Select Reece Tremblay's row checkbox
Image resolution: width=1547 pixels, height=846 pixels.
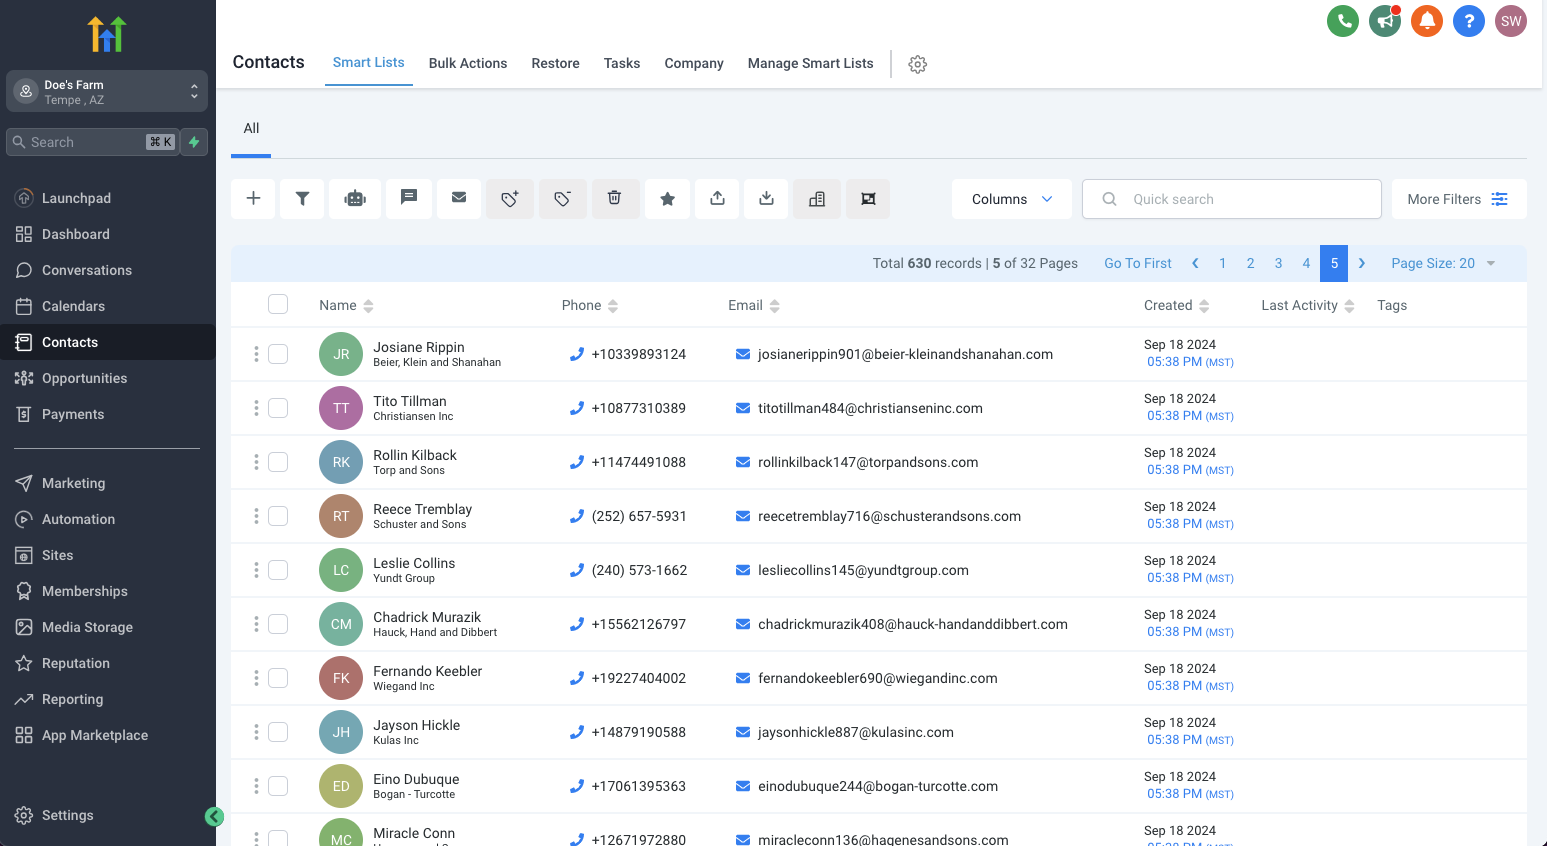278,516
